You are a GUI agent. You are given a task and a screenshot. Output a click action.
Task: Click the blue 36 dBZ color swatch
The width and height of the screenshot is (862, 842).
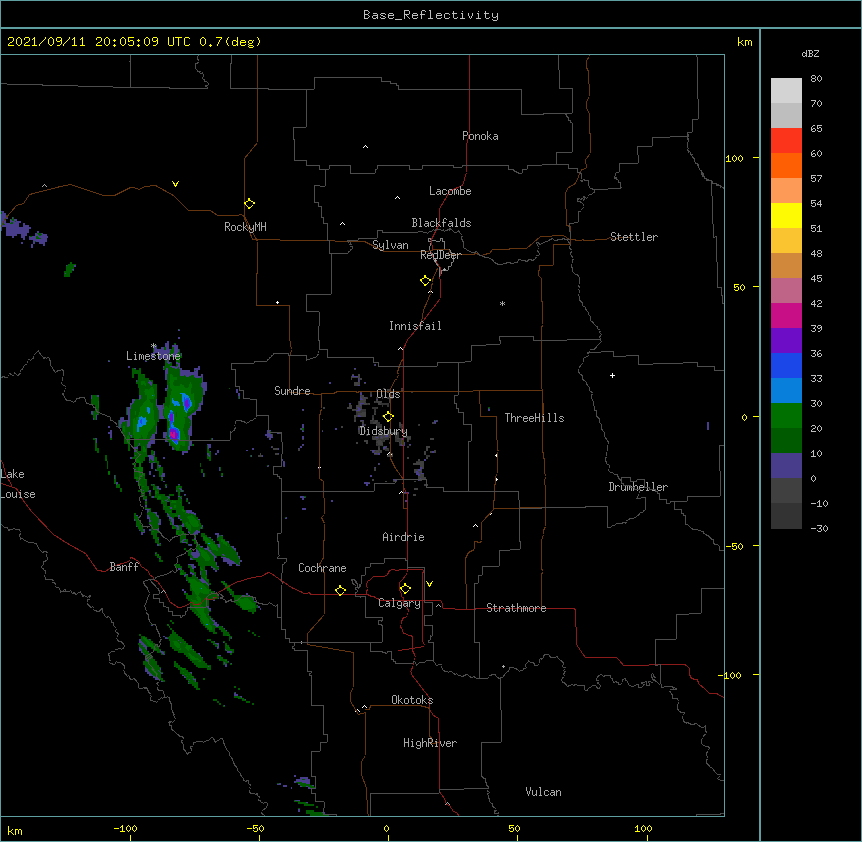coord(786,365)
